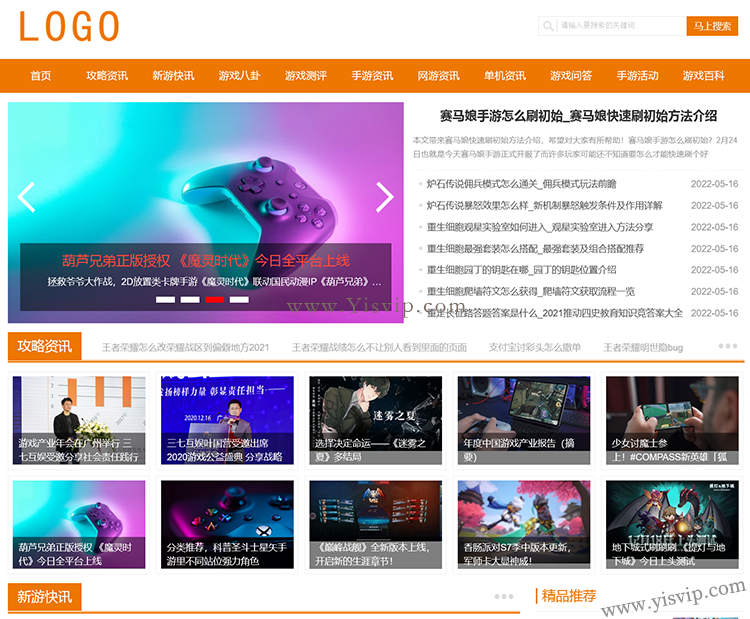Click the LOGO in the header

pos(69,26)
